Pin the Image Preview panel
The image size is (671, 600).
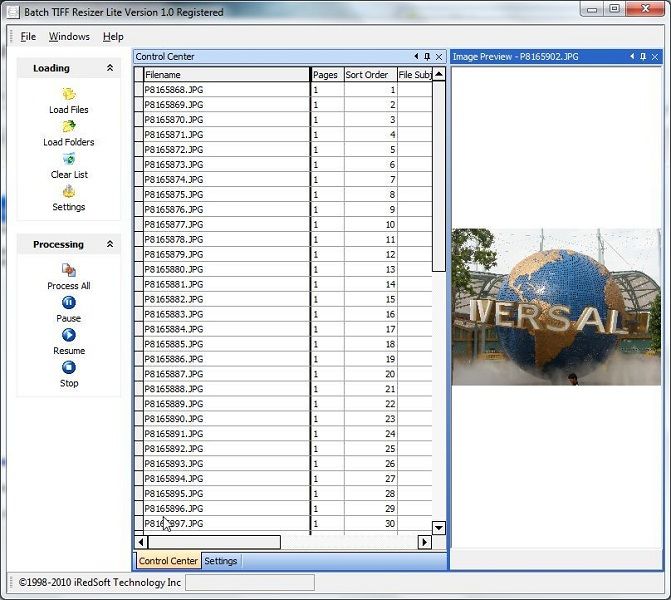644,57
